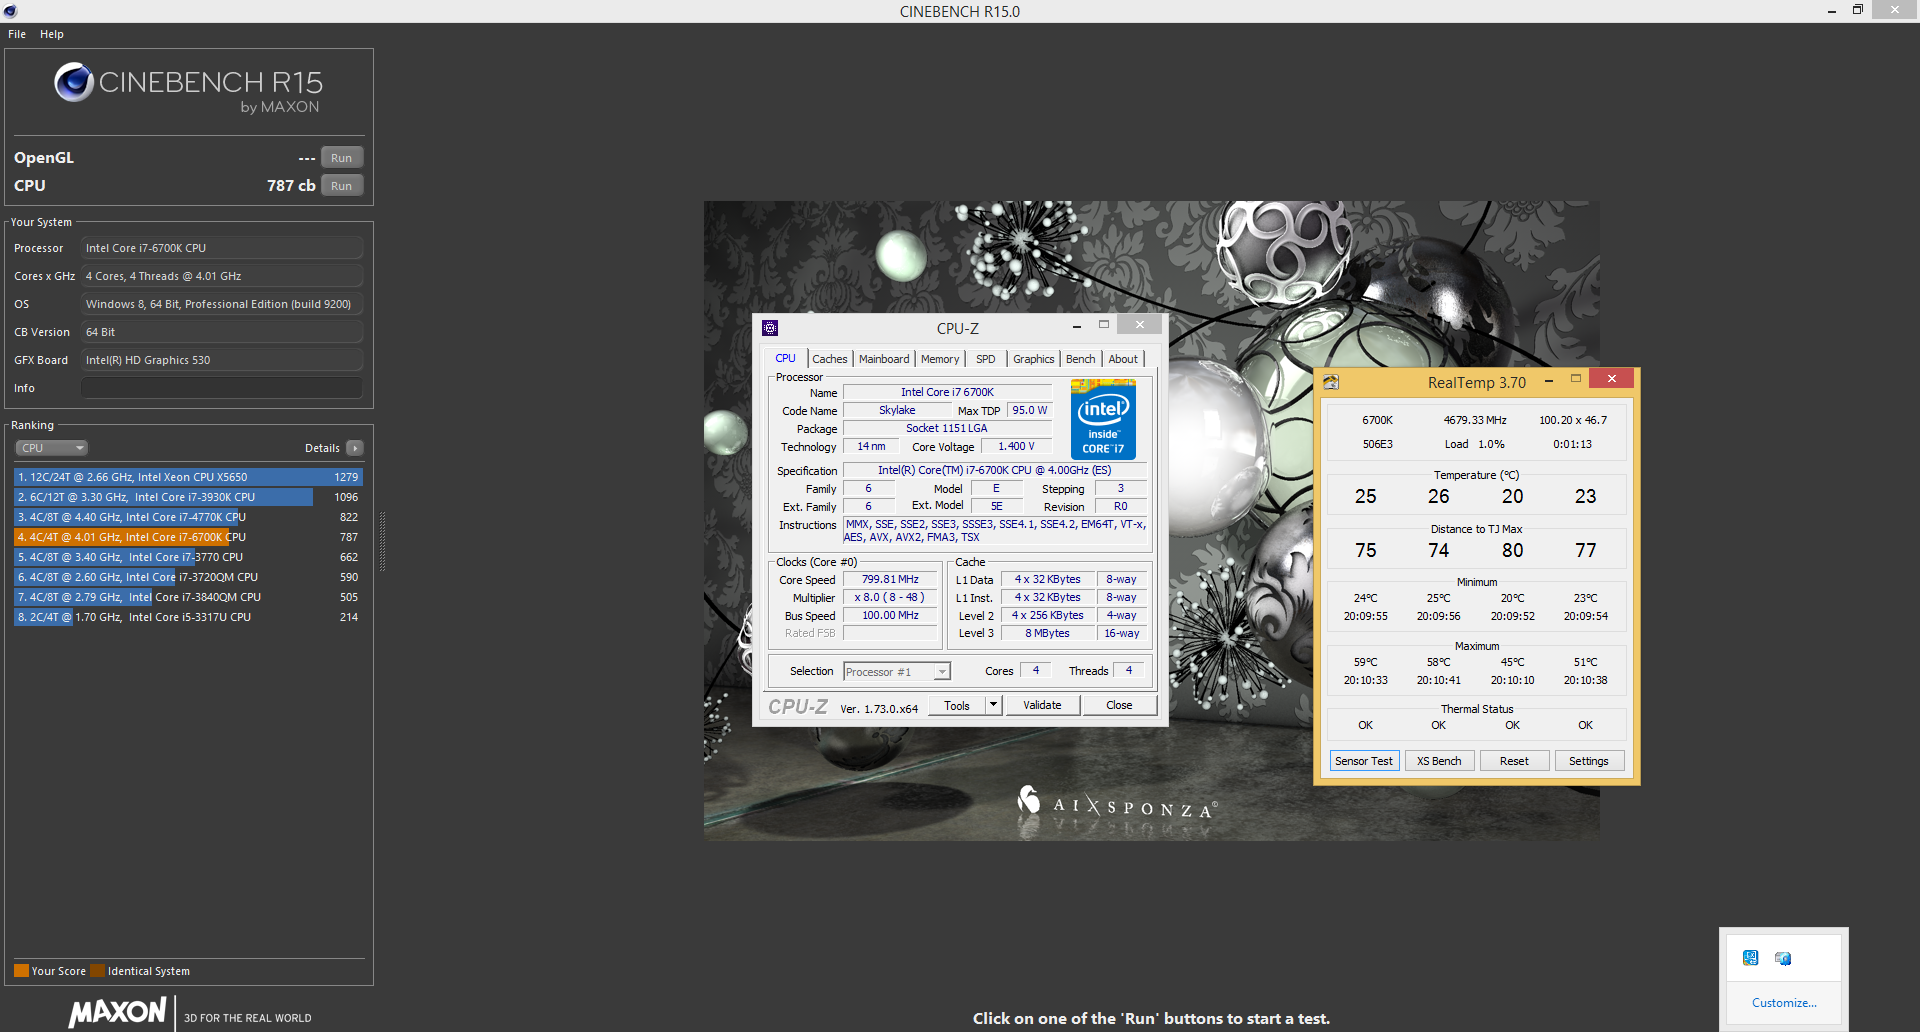
Task: Switch to the Bench tab in CPU-Z
Action: 1081,359
